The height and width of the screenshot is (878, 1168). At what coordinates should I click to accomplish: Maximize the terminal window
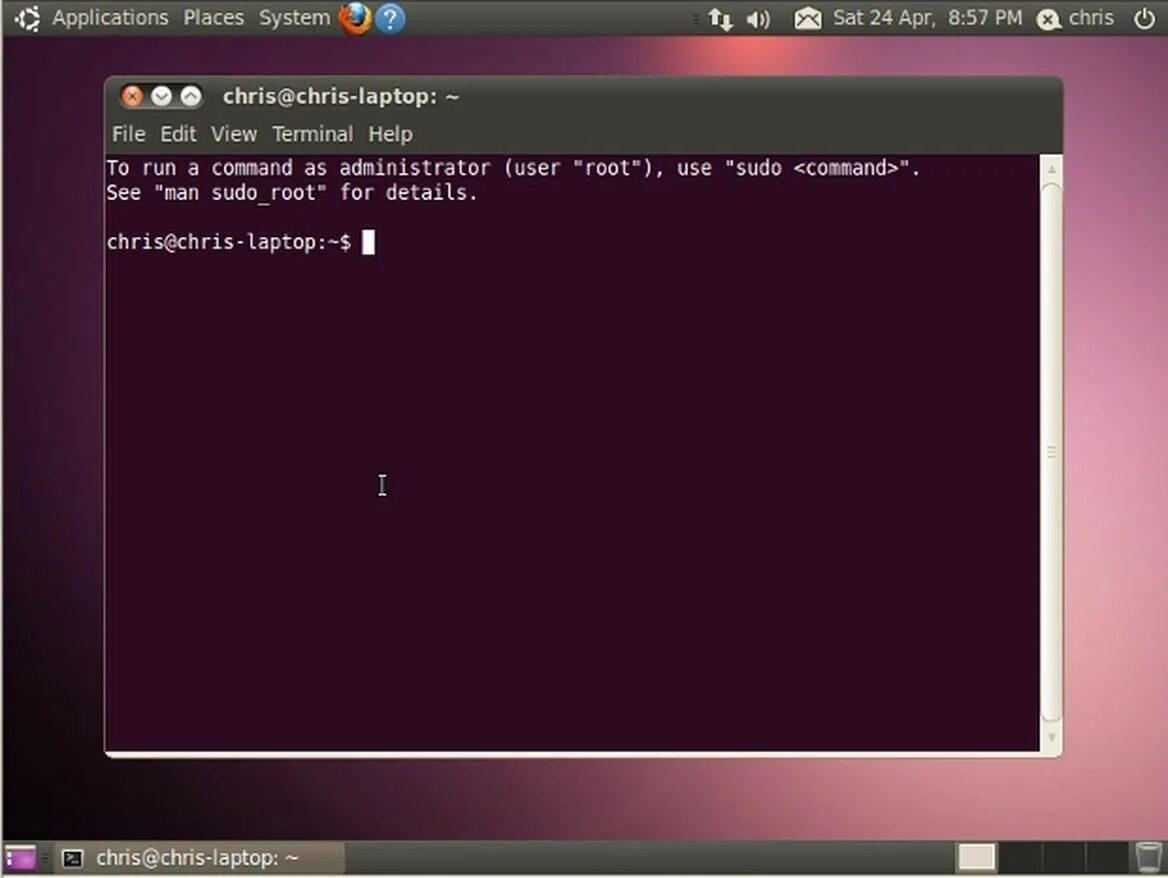(x=191, y=96)
